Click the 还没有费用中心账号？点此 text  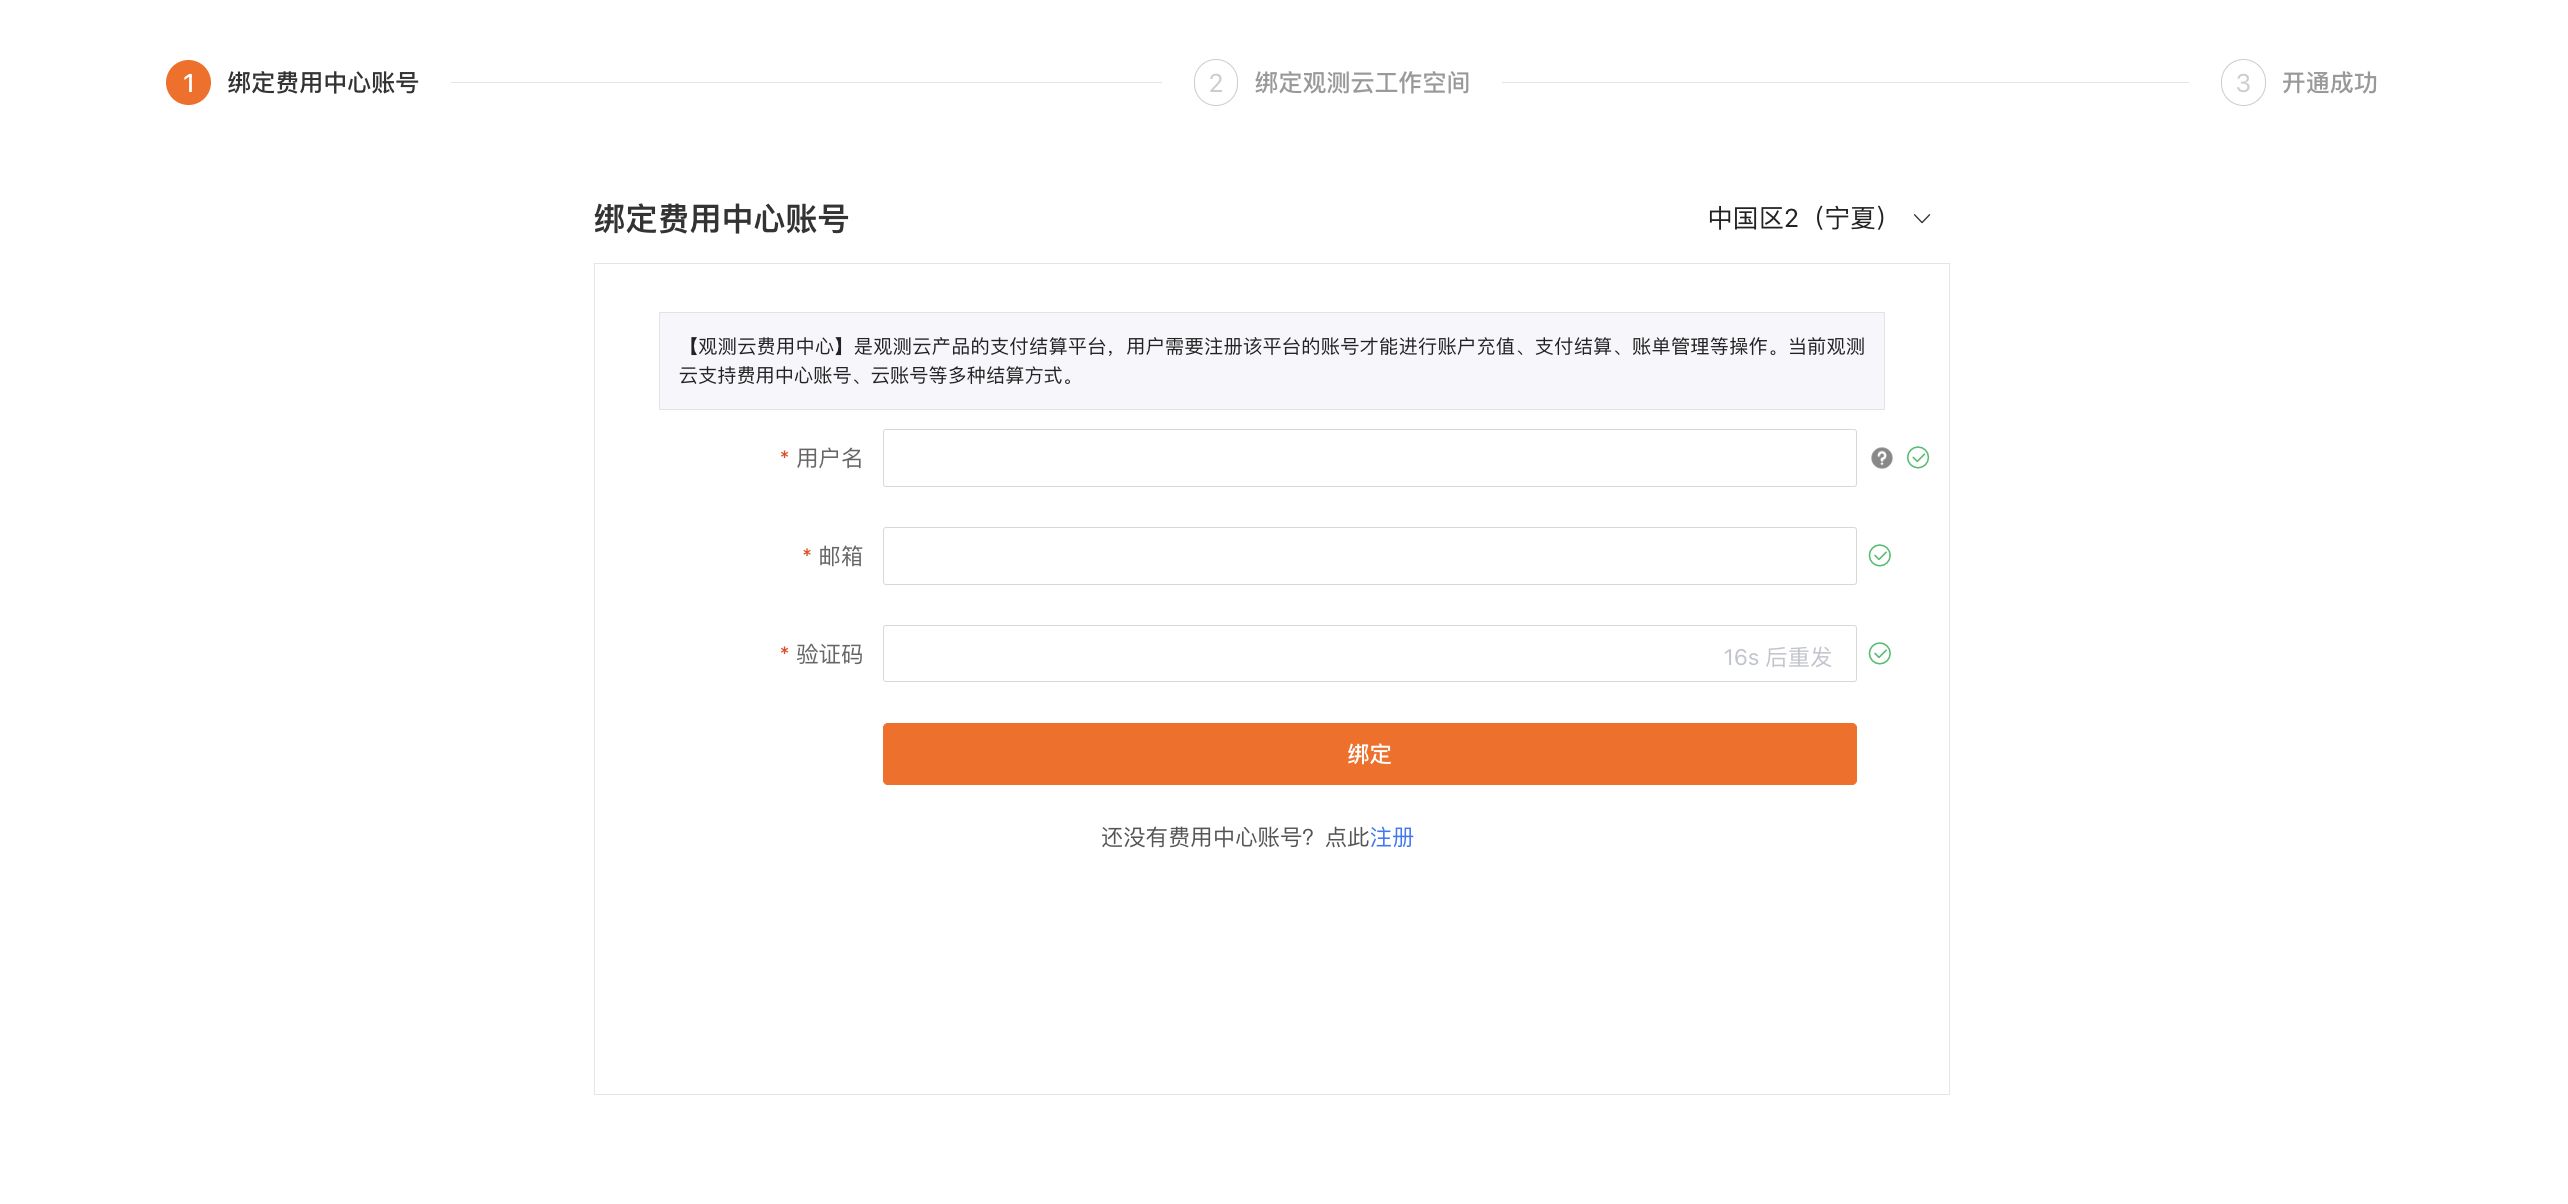point(1235,838)
